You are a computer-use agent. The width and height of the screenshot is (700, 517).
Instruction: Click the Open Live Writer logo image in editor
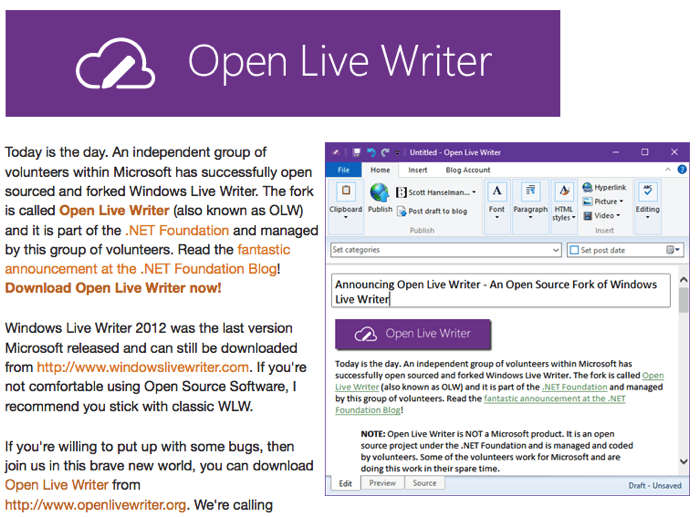point(413,334)
